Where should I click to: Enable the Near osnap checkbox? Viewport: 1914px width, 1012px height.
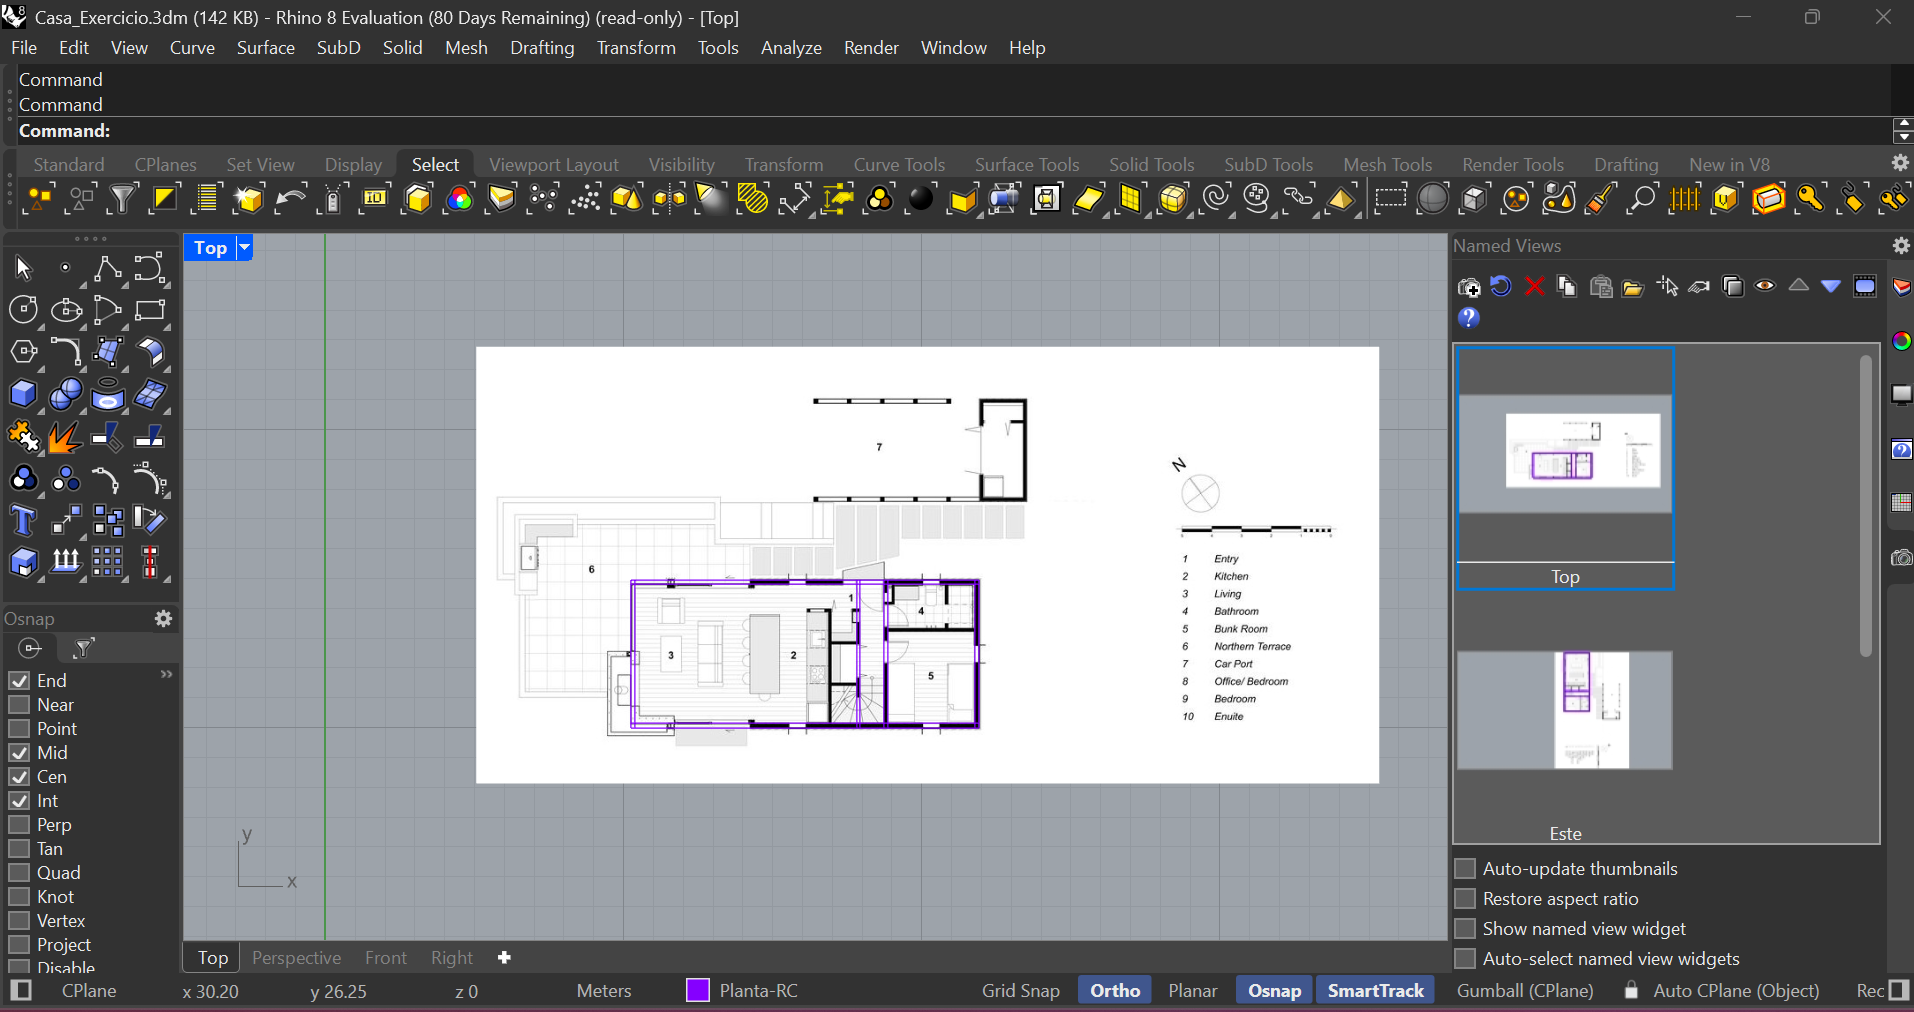click(19, 705)
